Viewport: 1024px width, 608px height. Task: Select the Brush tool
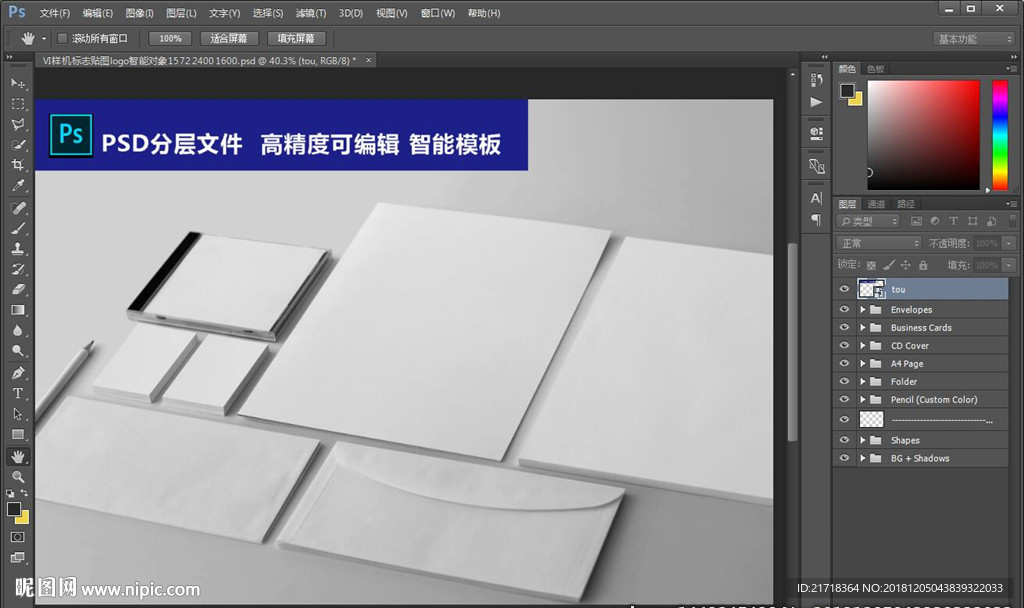point(17,228)
